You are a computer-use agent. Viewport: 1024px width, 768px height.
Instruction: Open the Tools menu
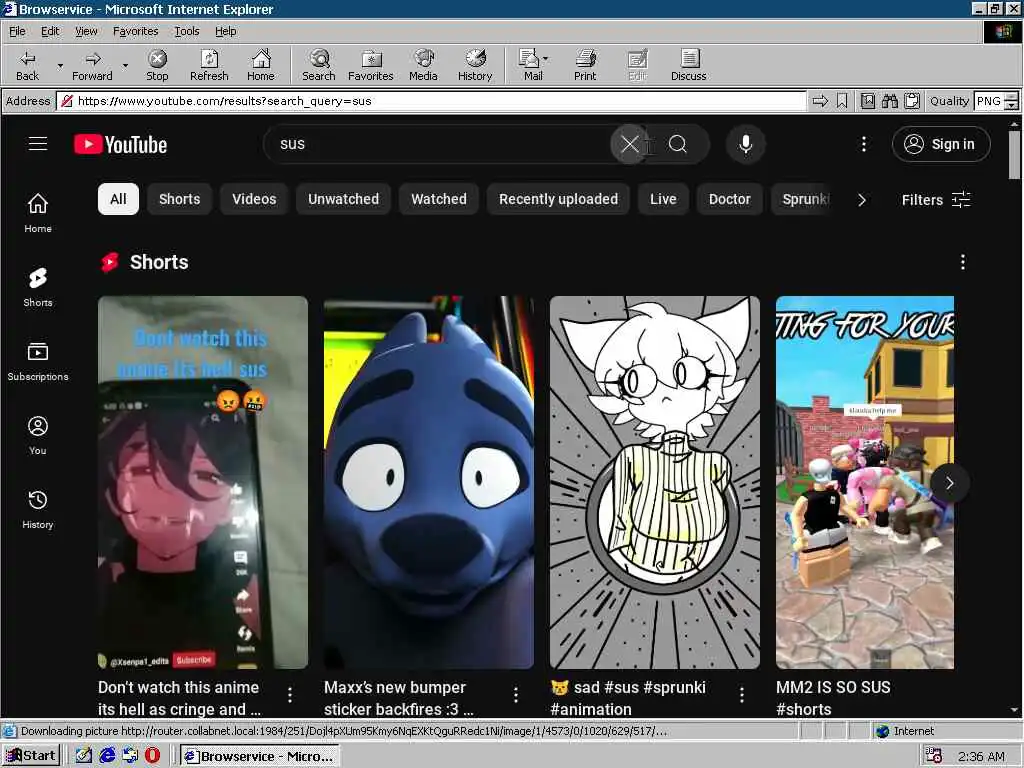pos(186,31)
